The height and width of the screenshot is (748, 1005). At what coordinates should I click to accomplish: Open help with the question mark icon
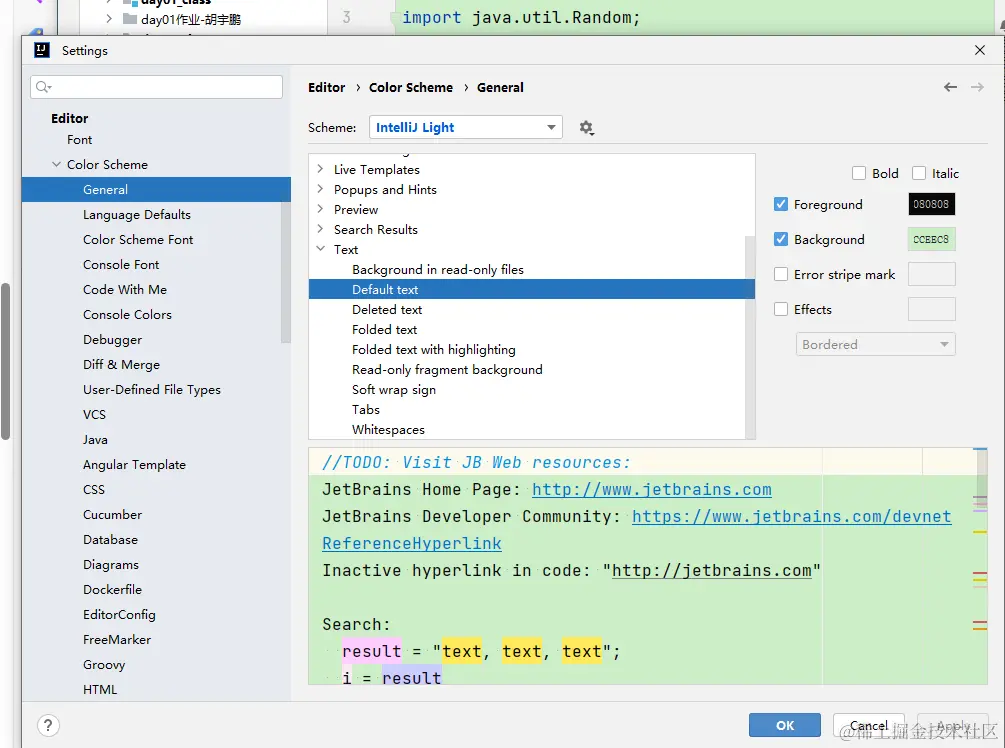tap(48, 726)
